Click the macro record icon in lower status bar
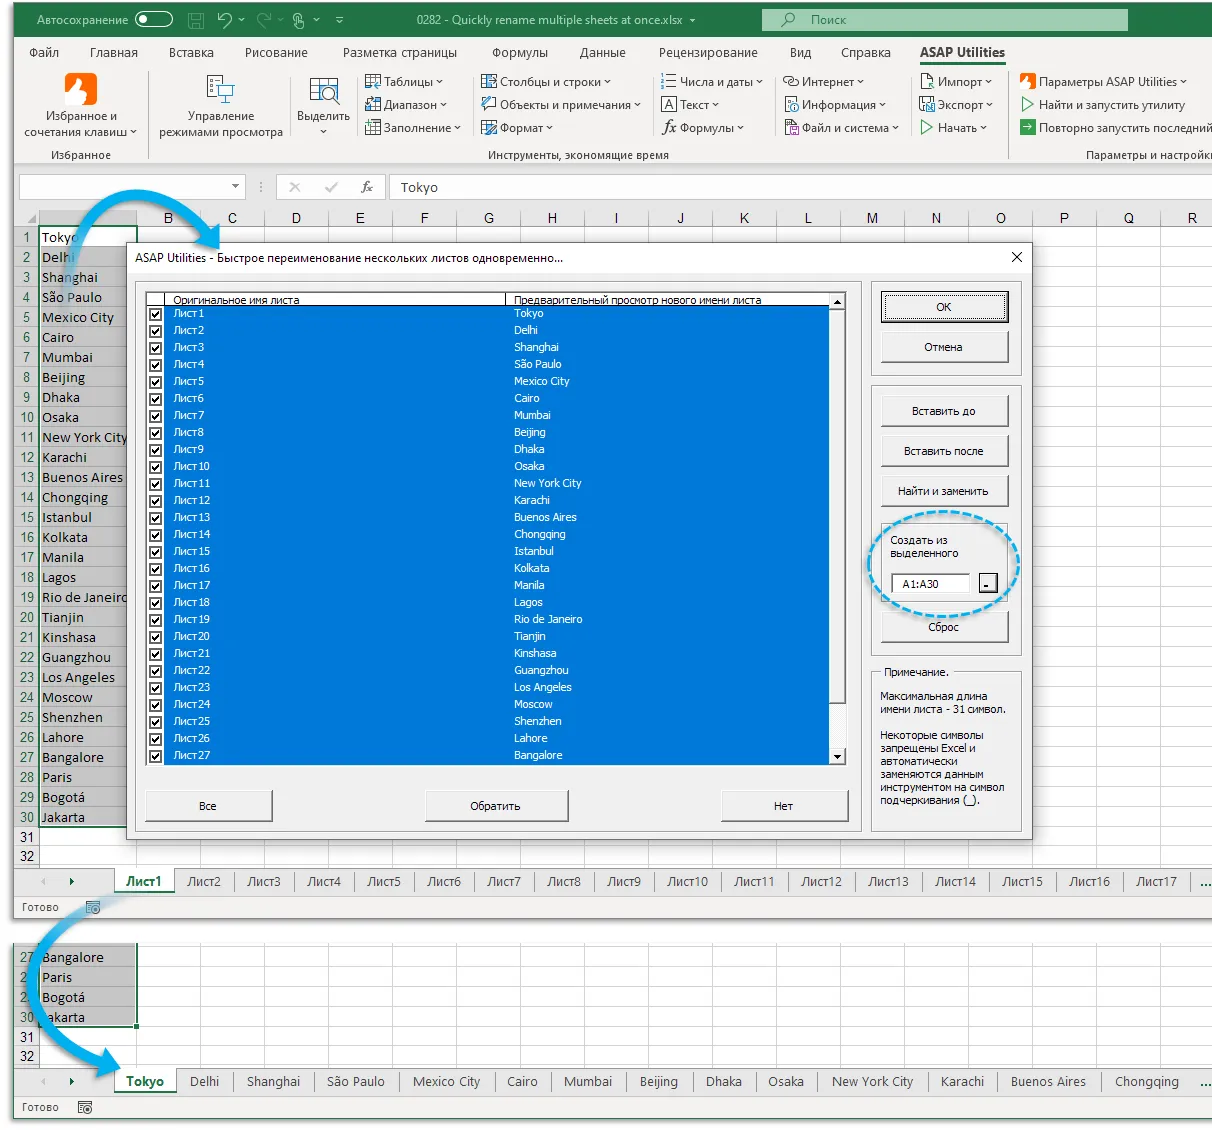This screenshot has width=1212, height=1130. point(85,1108)
